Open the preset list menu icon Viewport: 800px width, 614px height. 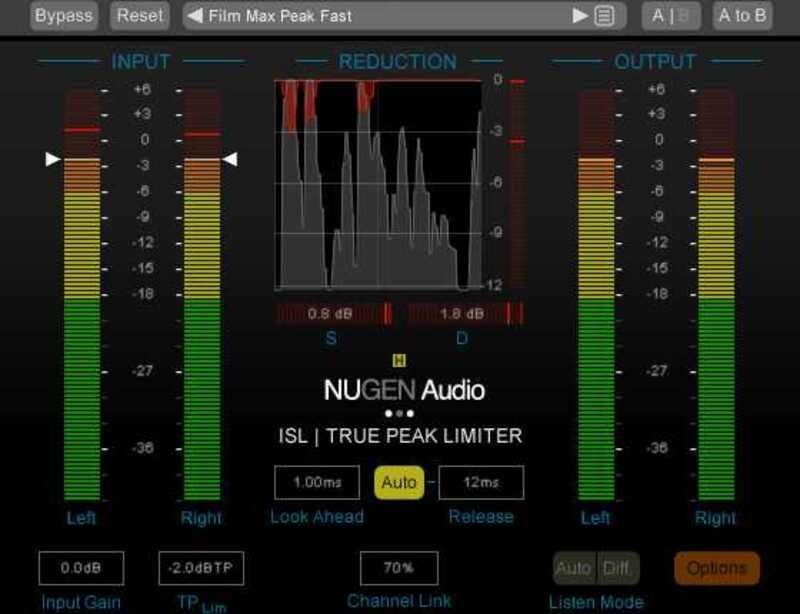pyautogui.click(x=603, y=16)
